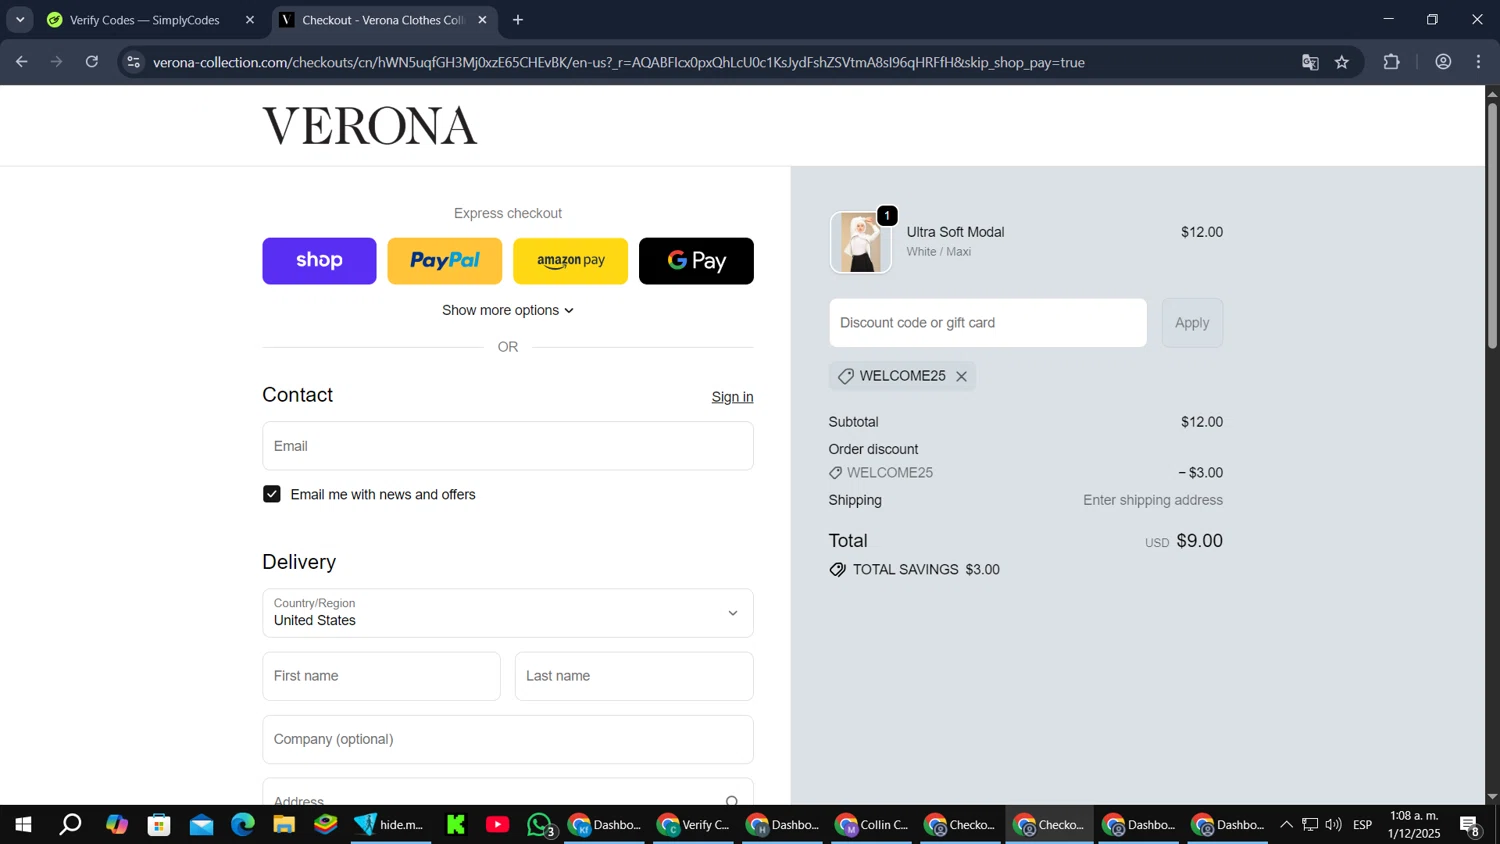Open the browser extensions menu
Viewport: 1500px width, 844px height.
[x=1392, y=62]
